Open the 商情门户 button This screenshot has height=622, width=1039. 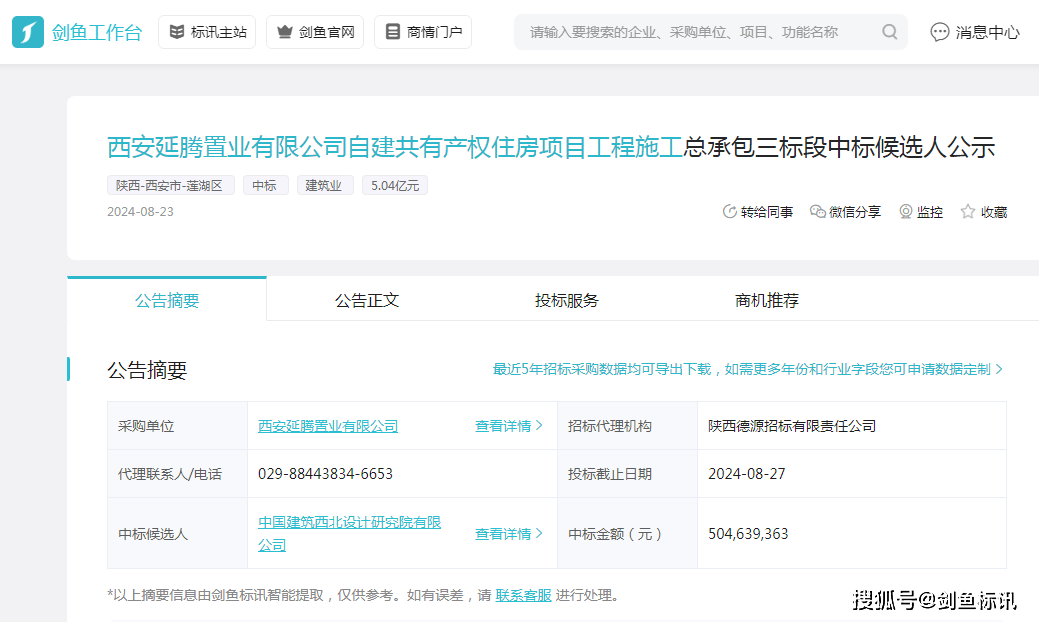423,32
